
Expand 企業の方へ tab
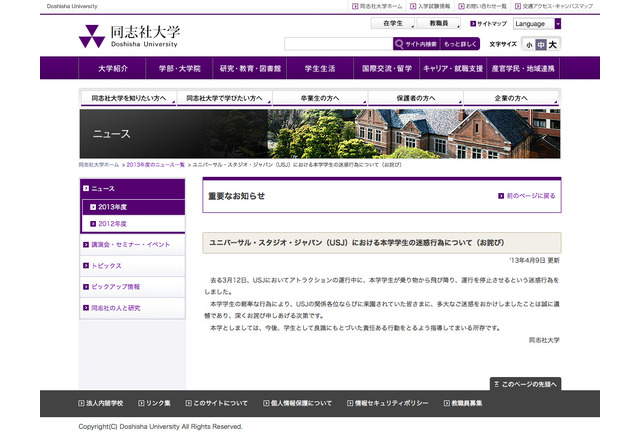[x=511, y=98]
